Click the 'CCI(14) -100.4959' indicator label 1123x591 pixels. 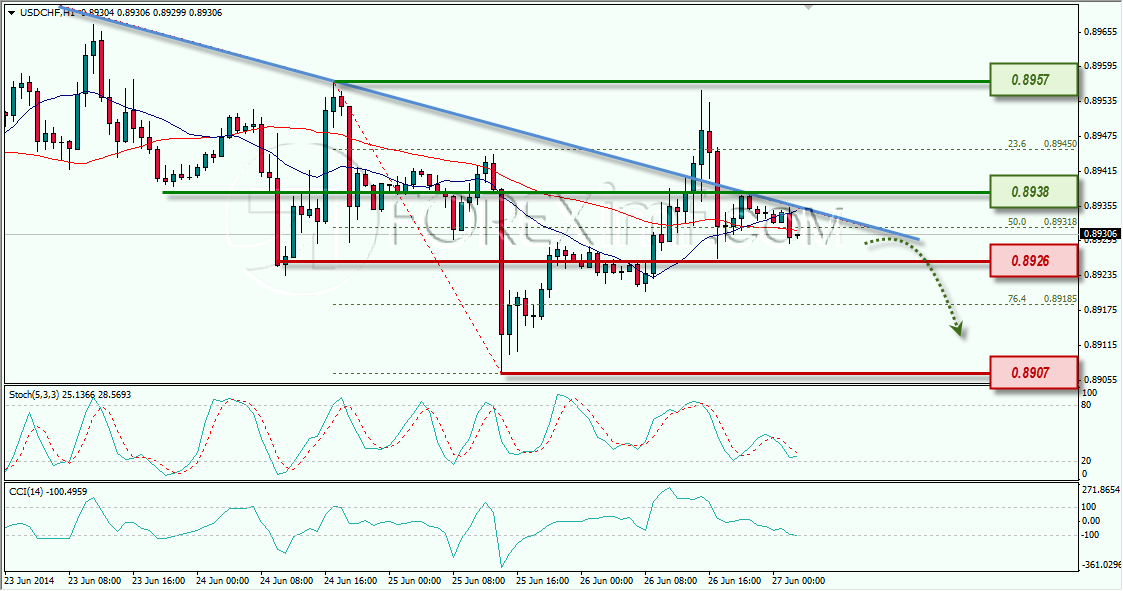tap(48, 491)
